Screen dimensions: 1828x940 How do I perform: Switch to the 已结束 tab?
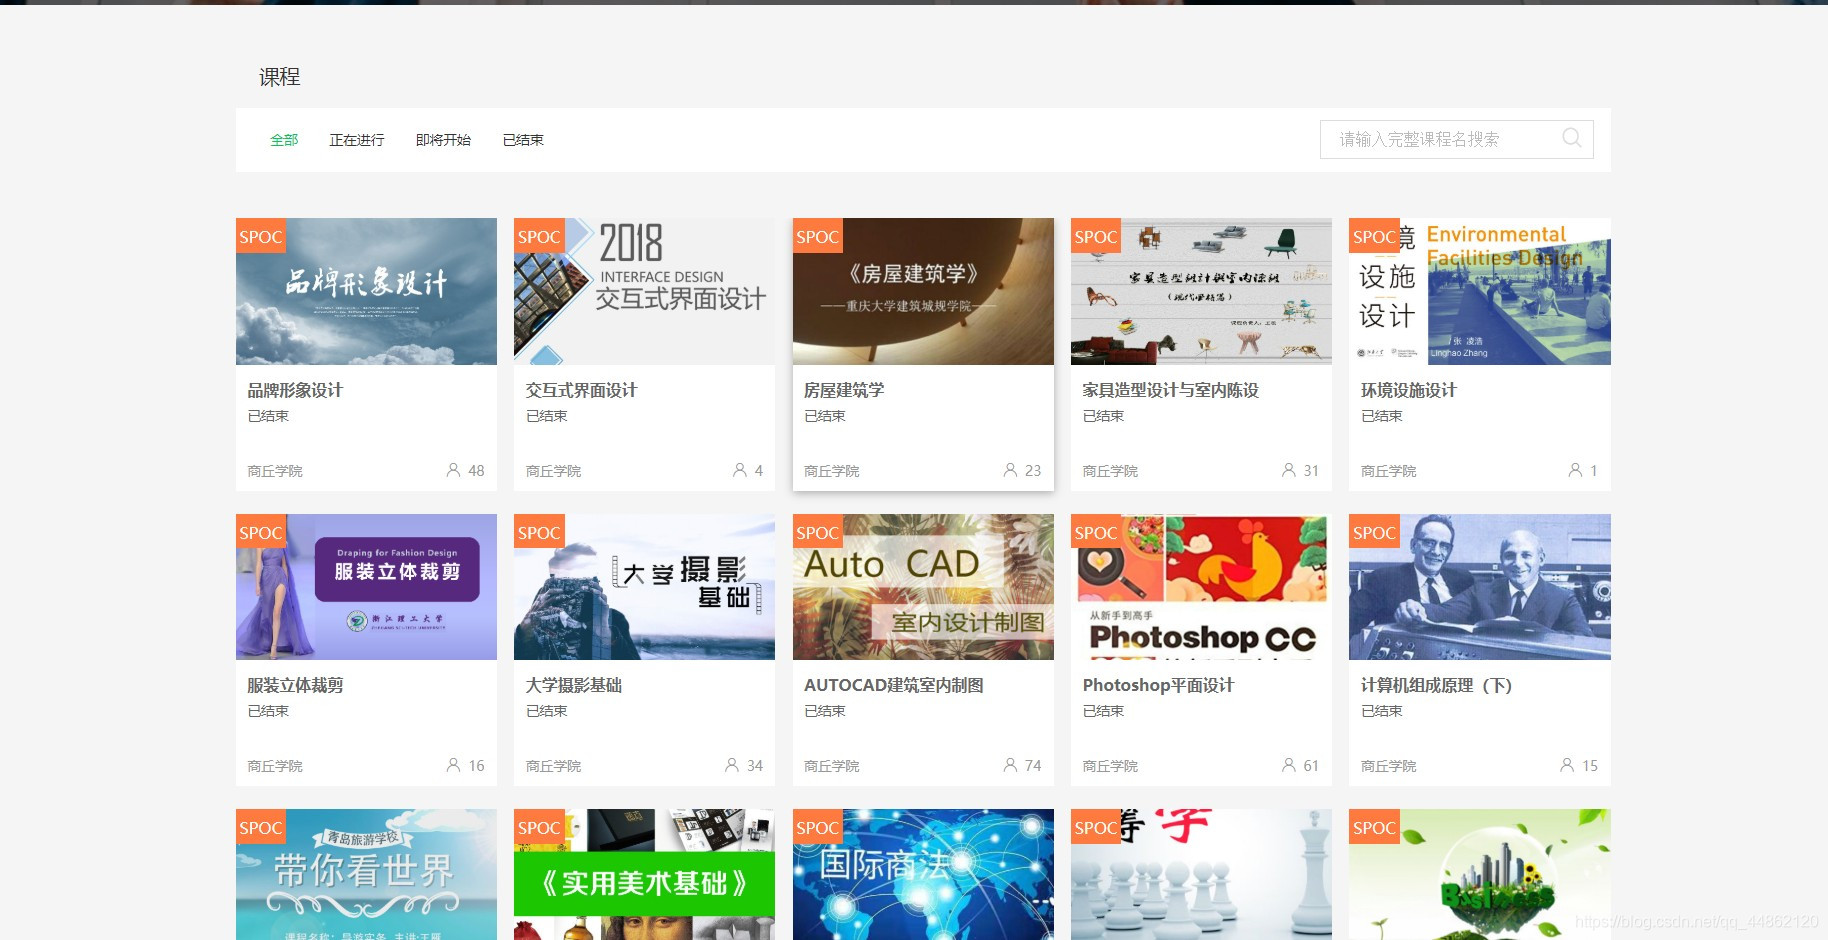pos(523,140)
